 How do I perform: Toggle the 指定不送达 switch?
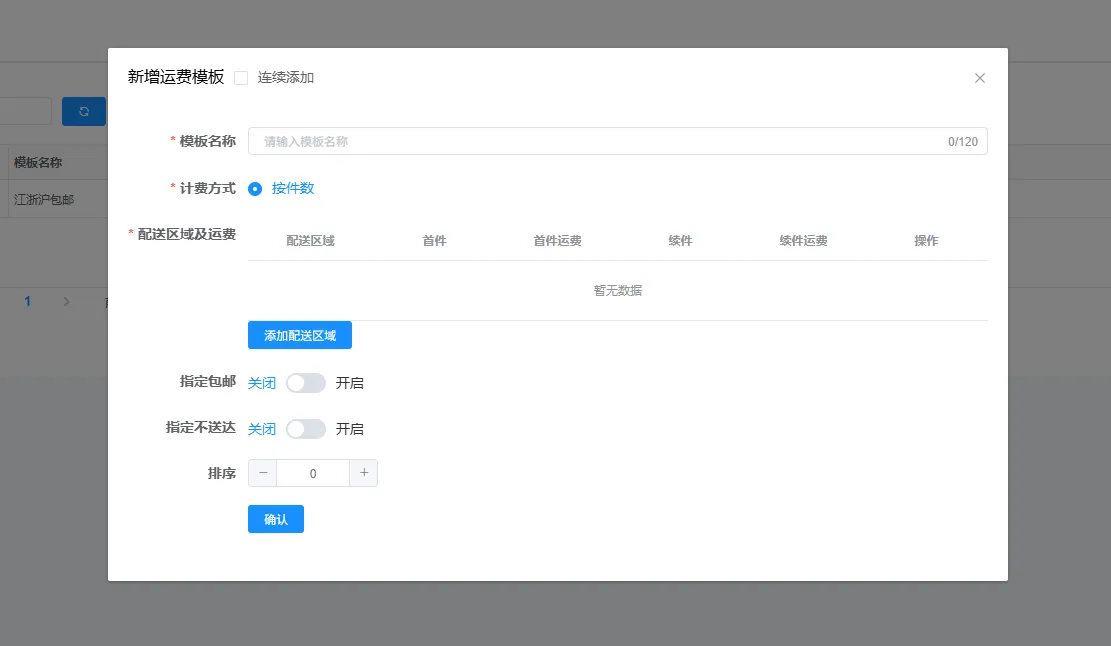pyautogui.click(x=305, y=429)
